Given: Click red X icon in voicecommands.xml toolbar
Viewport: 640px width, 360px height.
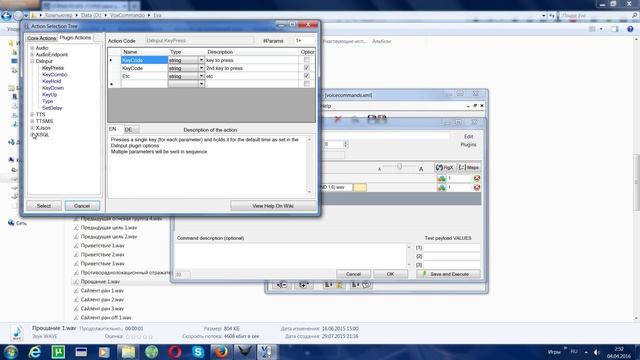Looking at the screenshot, I should point(338,119).
